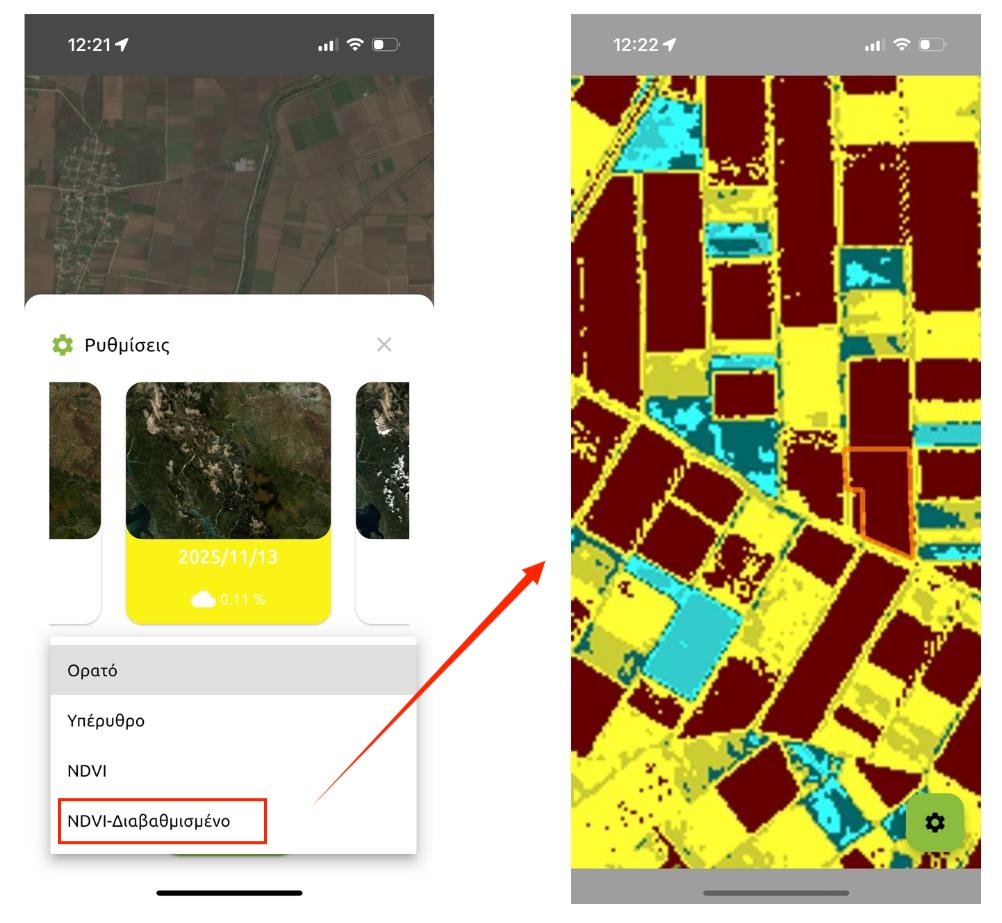Choose Υπέρυθρο from the layer dropdown

pyautogui.click(x=232, y=720)
